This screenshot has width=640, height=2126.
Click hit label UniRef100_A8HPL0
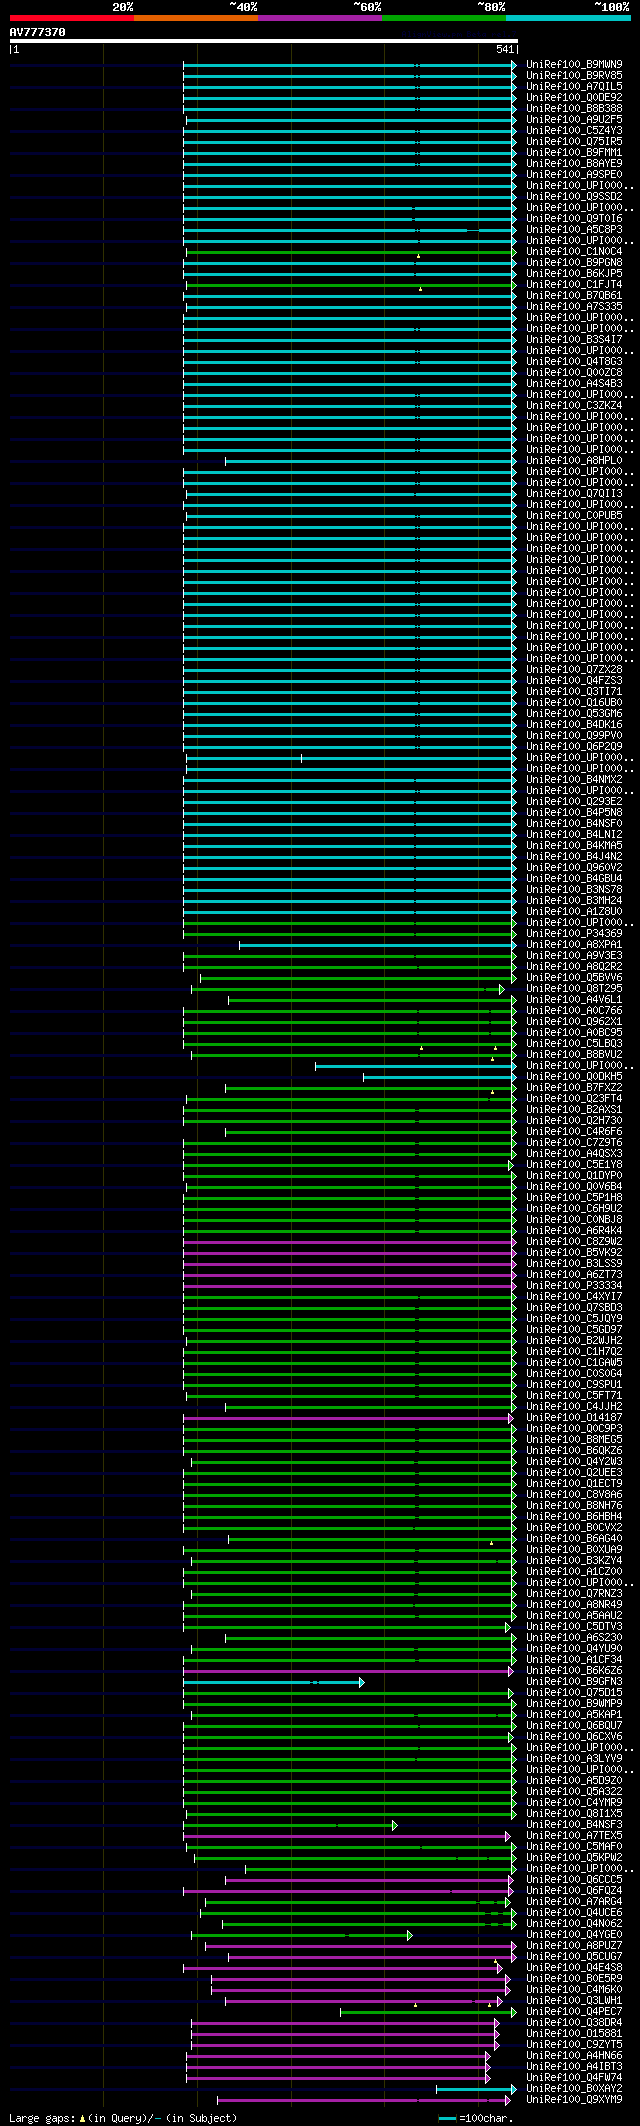coord(574,461)
